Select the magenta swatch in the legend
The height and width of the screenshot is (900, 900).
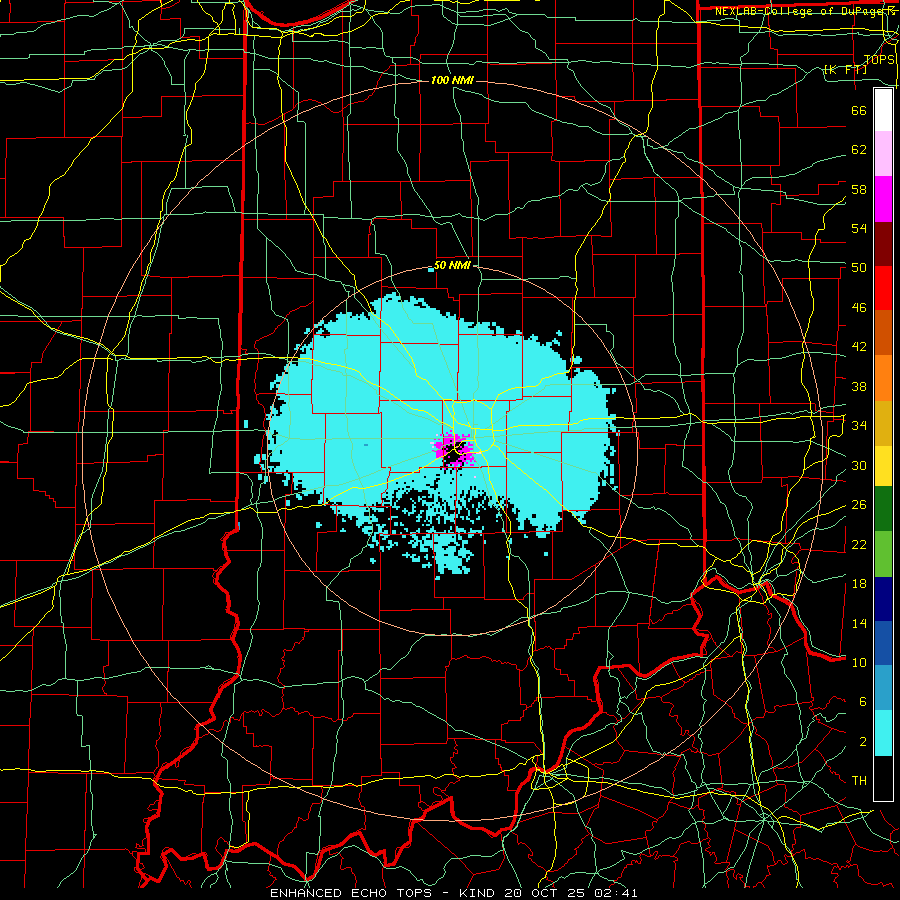point(883,199)
